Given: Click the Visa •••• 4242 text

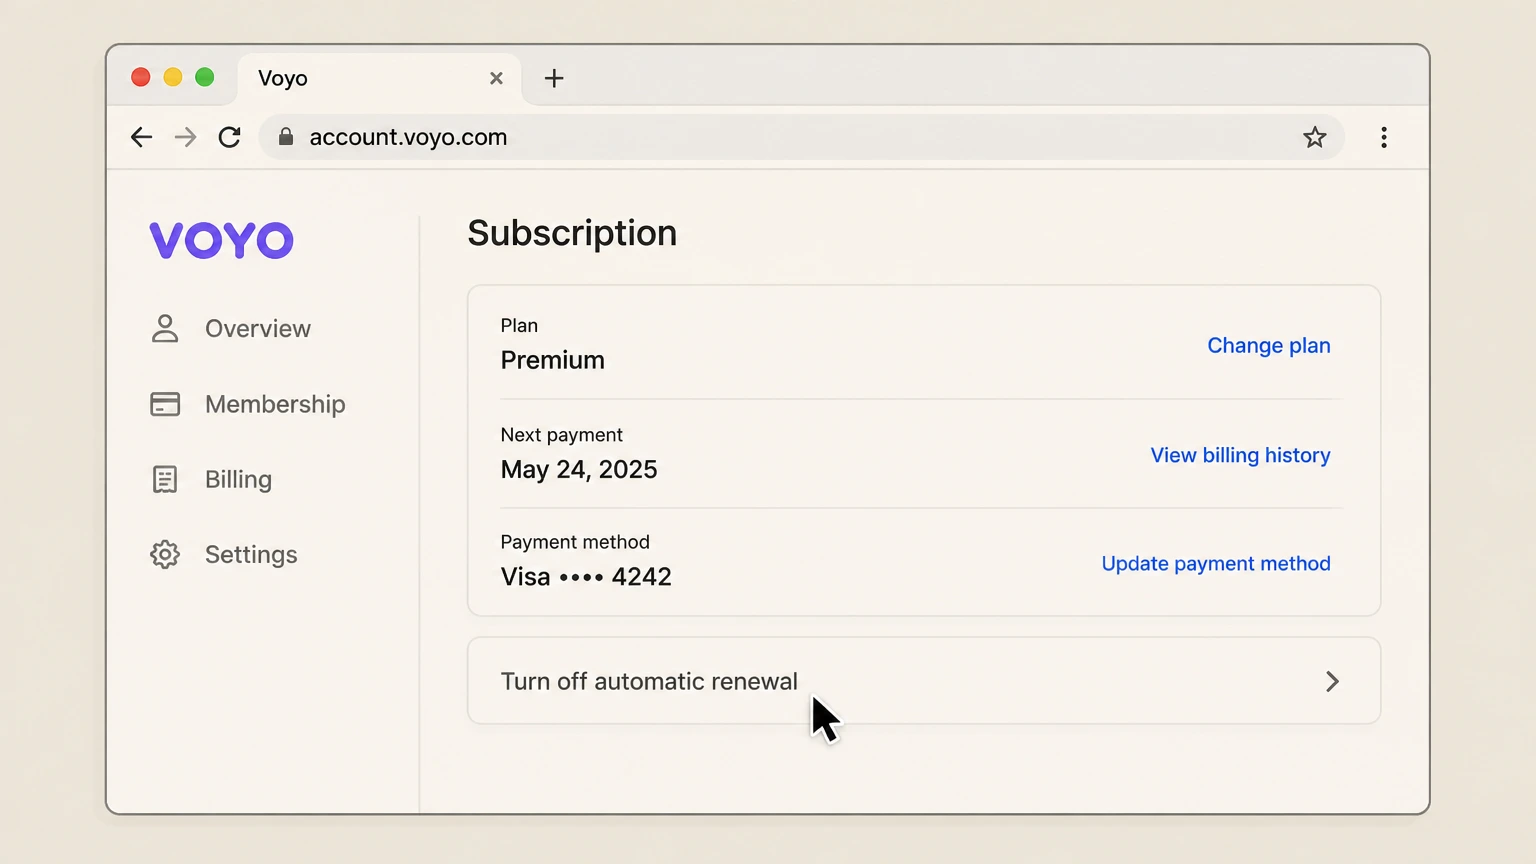Looking at the screenshot, I should [586, 576].
